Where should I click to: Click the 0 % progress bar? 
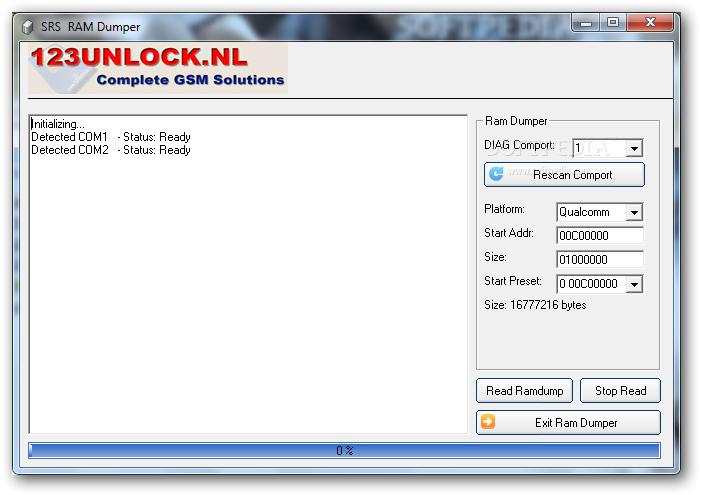[x=344, y=450]
